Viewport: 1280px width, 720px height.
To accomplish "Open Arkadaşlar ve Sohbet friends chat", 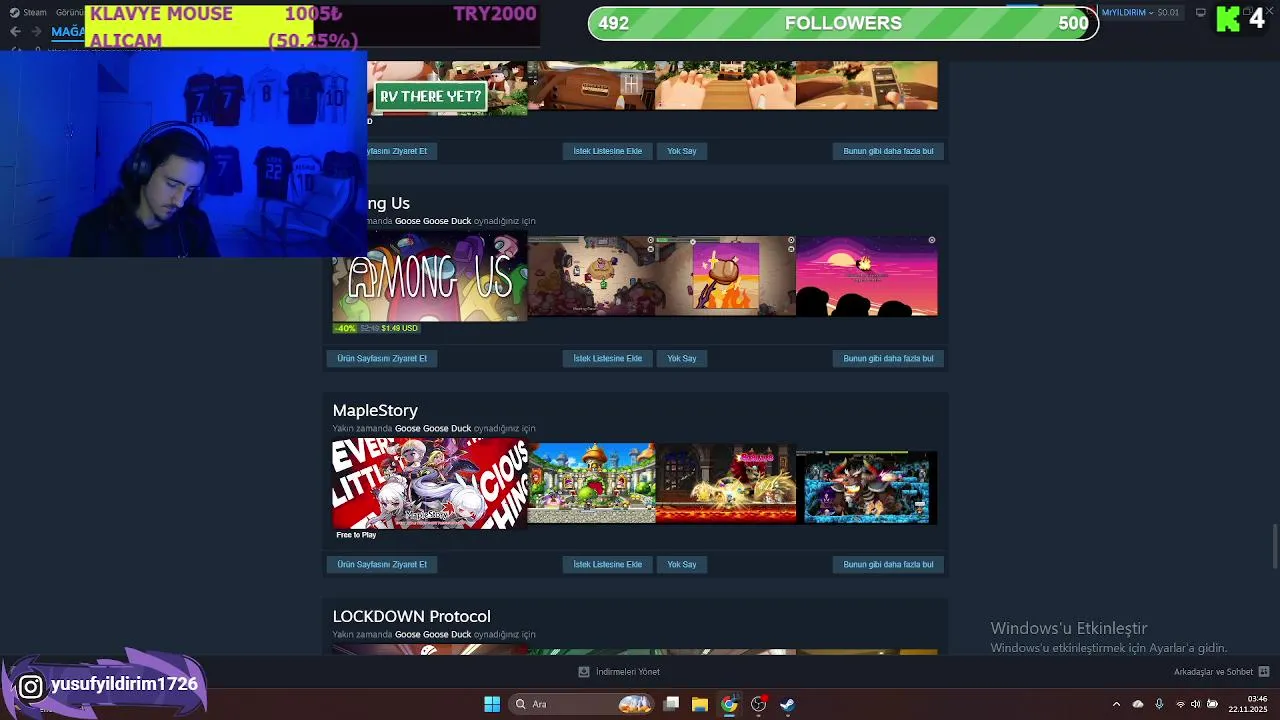I will point(1213,672).
